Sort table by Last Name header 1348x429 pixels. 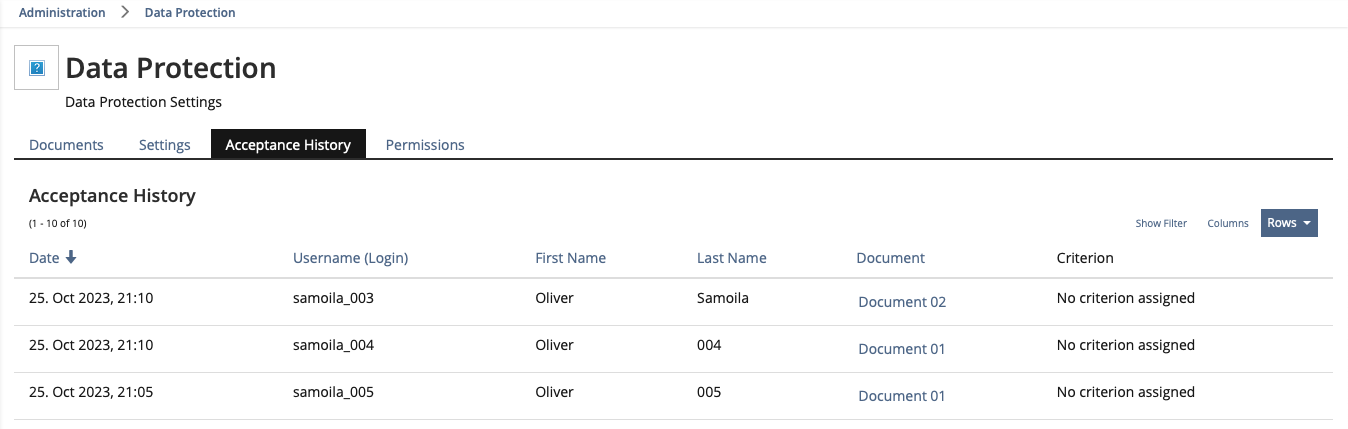pos(731,258)
